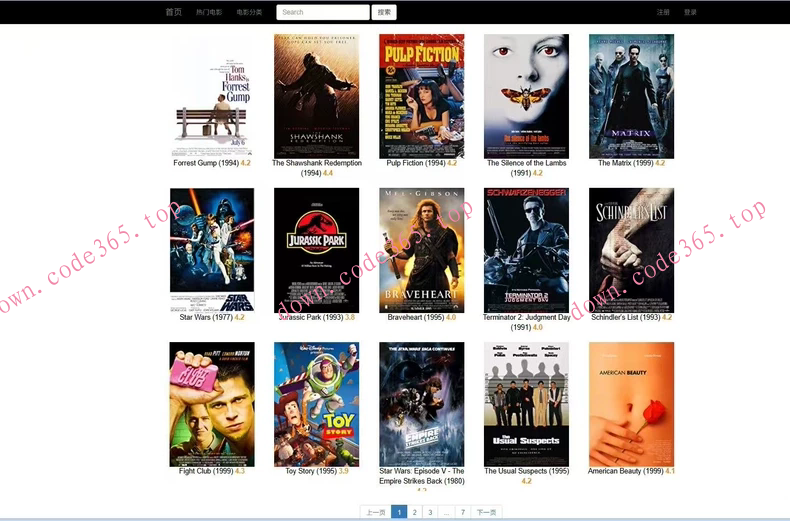This screenshot has height=521, width=790.
Task: Open the Toy Story poster
Action: click(316, 404)
